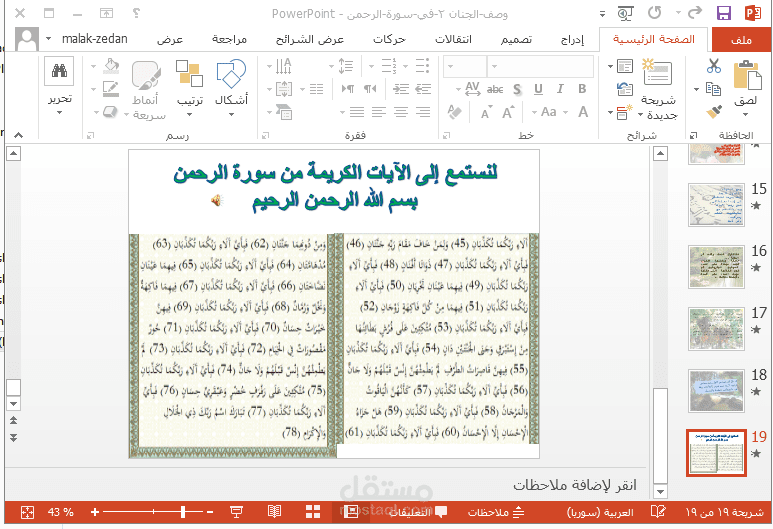
Task: Select the Cut scissors icon
Action: pyautogui.click(x=713, y=66)
